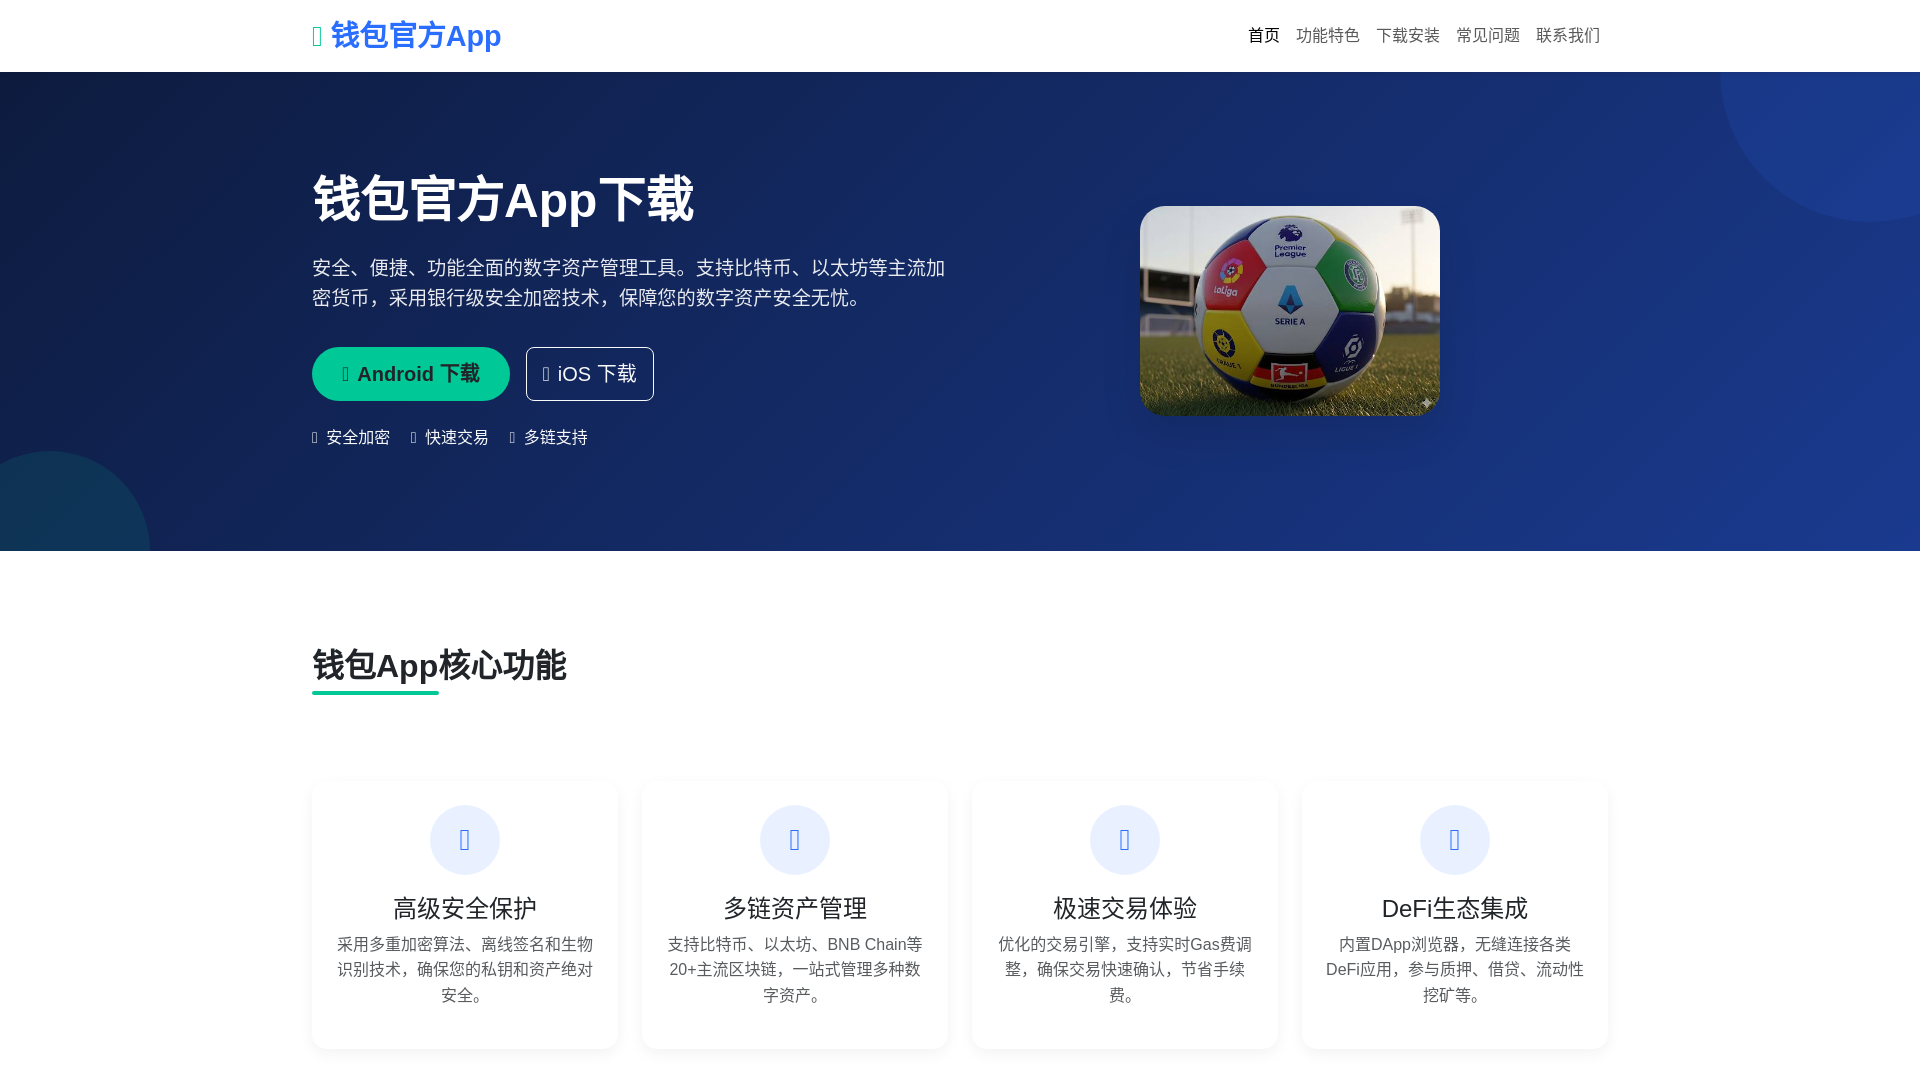The image size is (1920, 1080).
Task: Click the 安全加密 label
Action: (358, 438)
